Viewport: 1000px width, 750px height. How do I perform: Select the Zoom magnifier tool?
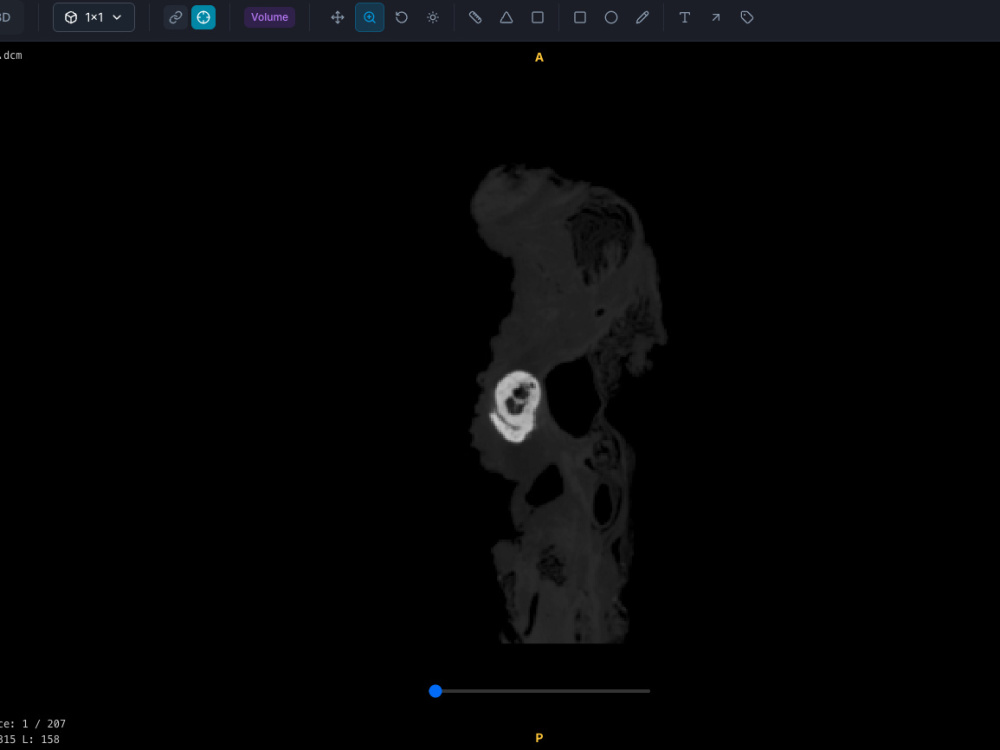[x=369, y=17]
